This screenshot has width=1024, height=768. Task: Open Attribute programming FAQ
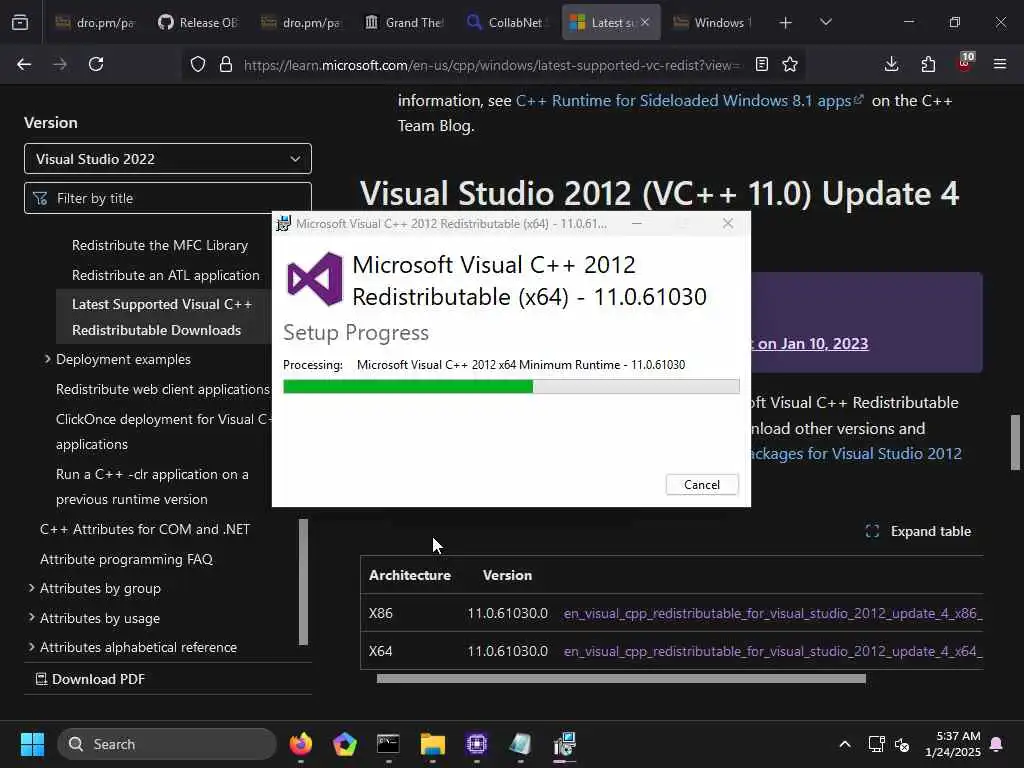pos(127,559)
